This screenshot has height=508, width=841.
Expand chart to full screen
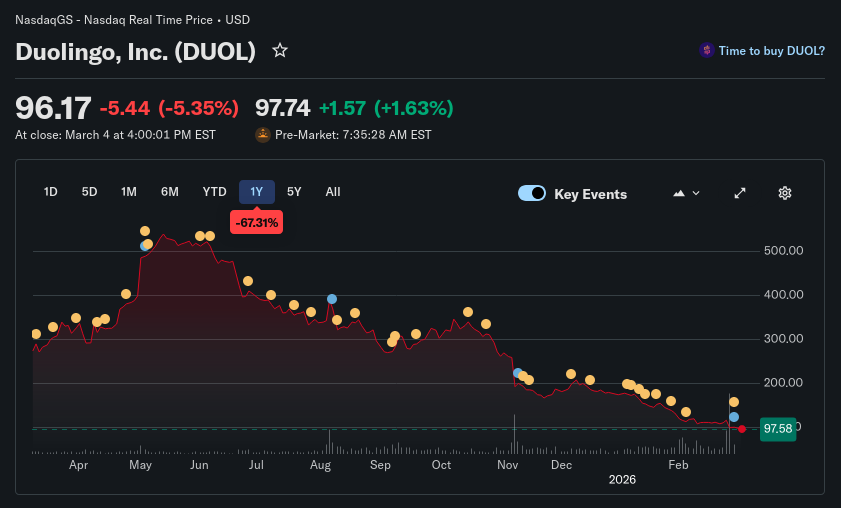(x=740, y=193)
